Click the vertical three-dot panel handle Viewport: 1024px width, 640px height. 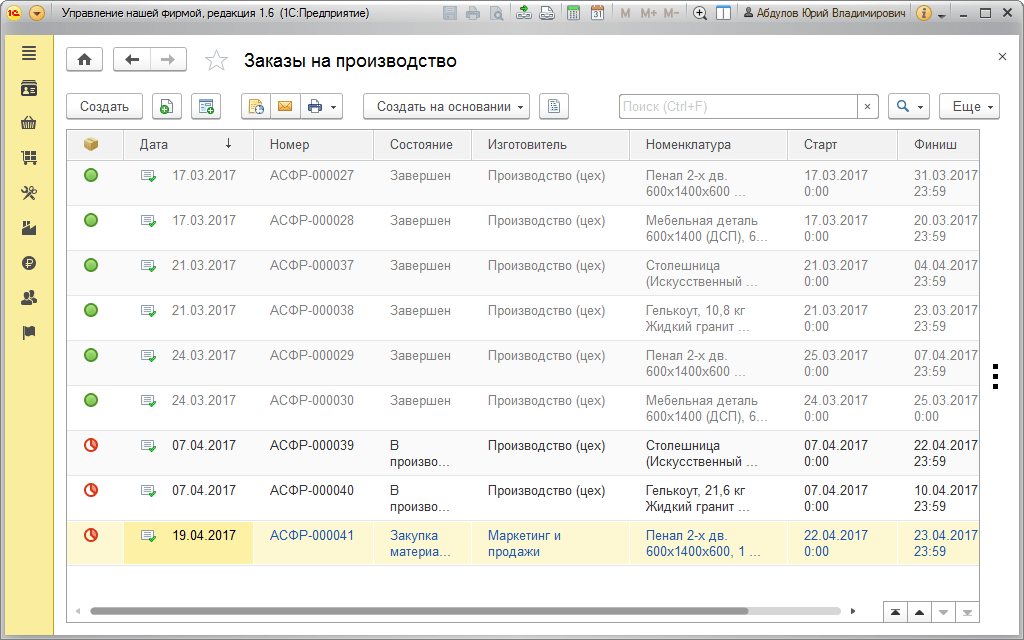995,376
